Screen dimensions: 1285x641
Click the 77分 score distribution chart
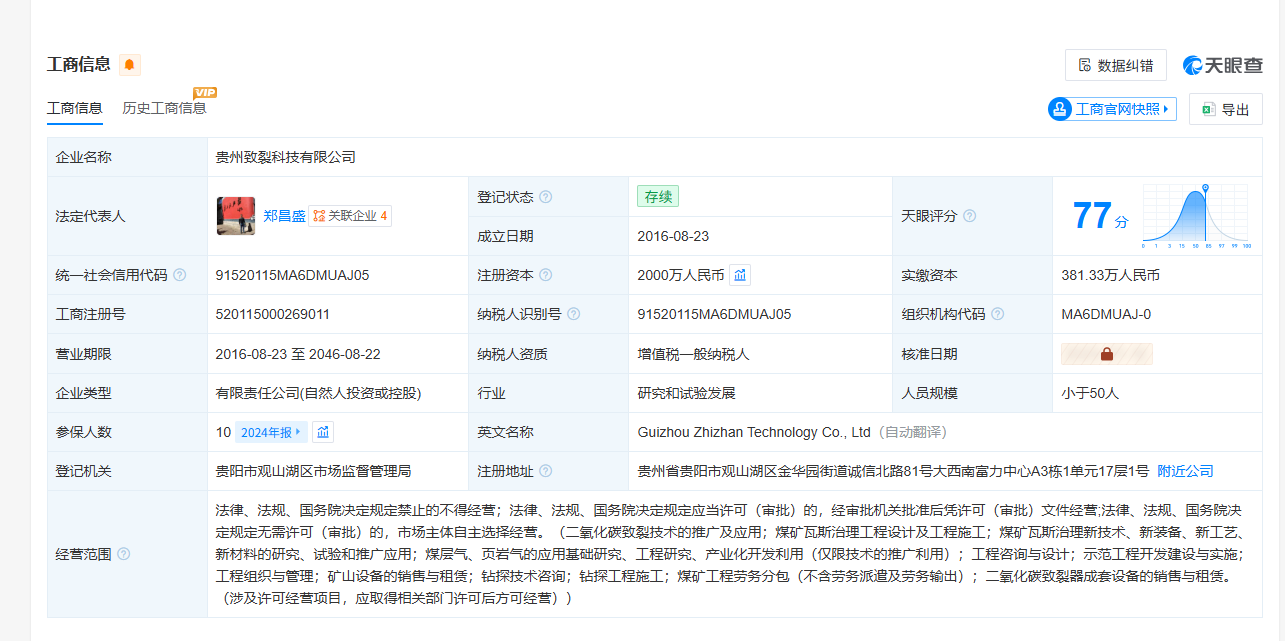coord(1195,216)
